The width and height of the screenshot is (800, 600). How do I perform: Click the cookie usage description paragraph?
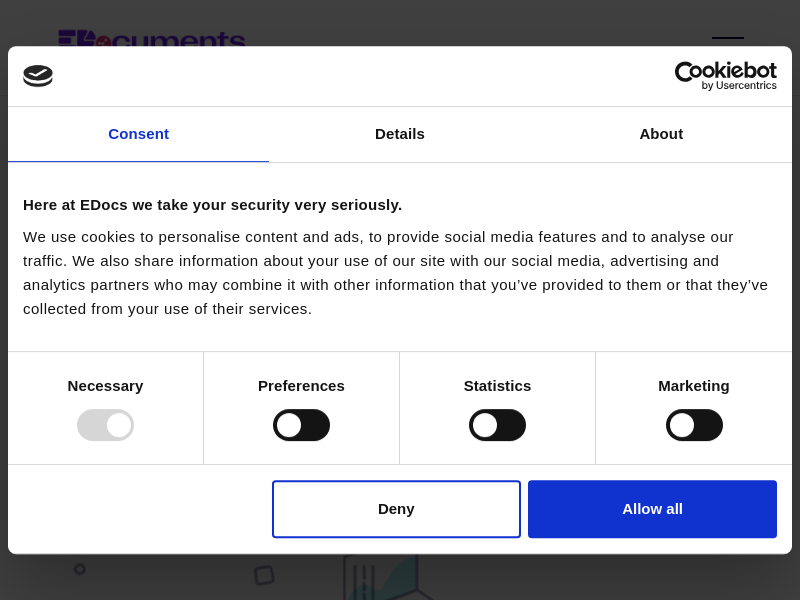click(395, 273)
